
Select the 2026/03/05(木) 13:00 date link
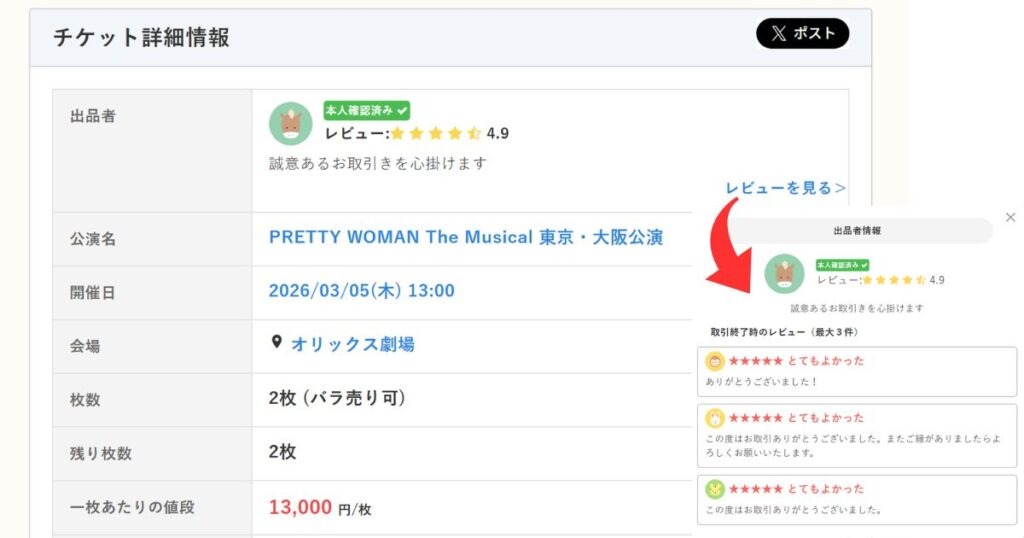pyautogui.click(x=361, y=291)
